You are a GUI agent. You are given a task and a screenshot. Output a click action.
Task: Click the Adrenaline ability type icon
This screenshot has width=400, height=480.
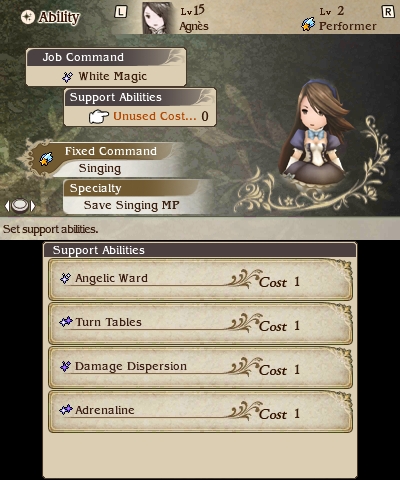pos(66,409)
